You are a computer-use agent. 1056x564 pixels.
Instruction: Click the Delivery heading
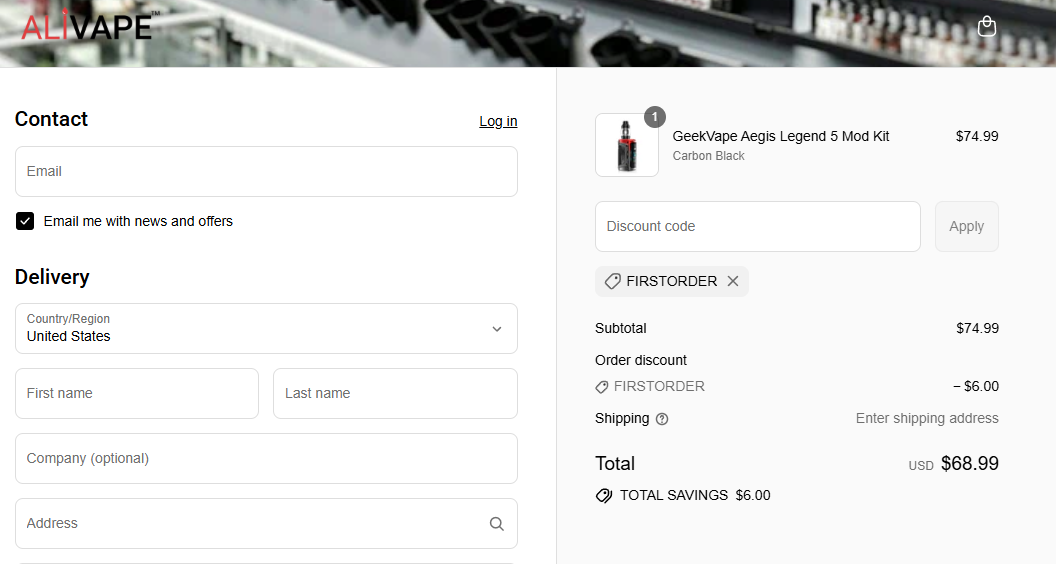pyautogui.click(x=53, y=277)
